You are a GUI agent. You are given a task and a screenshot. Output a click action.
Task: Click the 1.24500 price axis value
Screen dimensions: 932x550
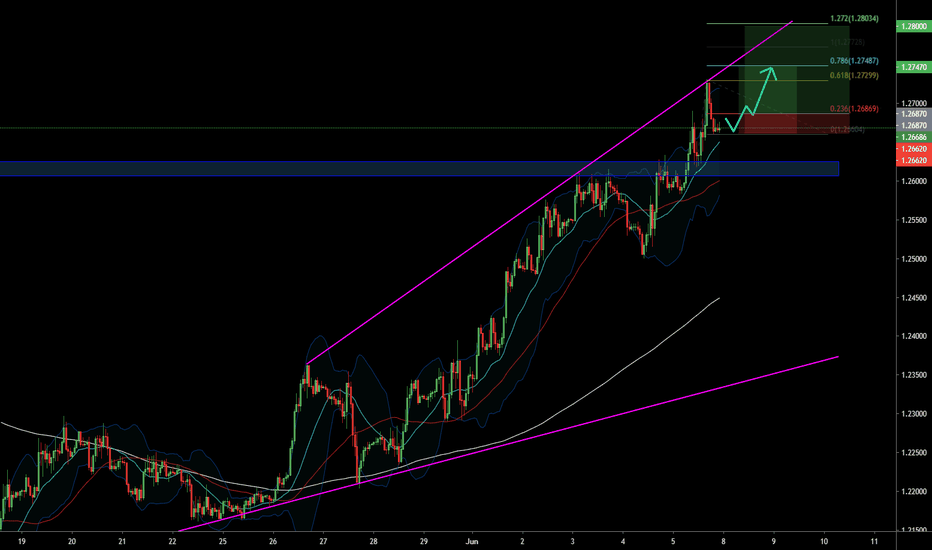pos(914,298)
